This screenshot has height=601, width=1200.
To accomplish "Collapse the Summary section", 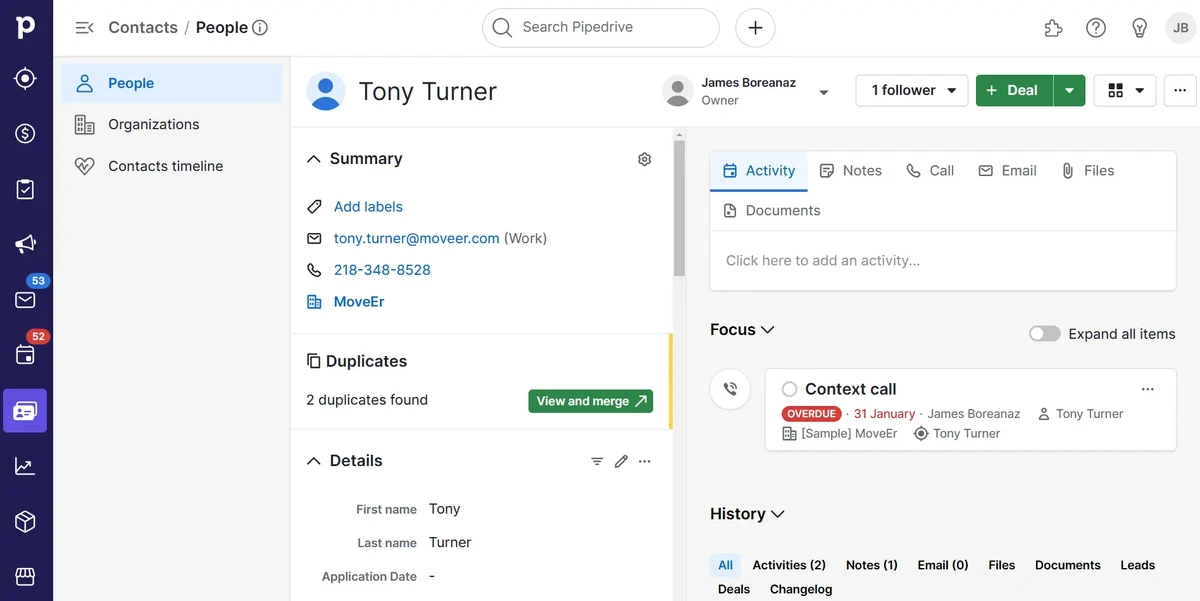I will coord(314,159).
